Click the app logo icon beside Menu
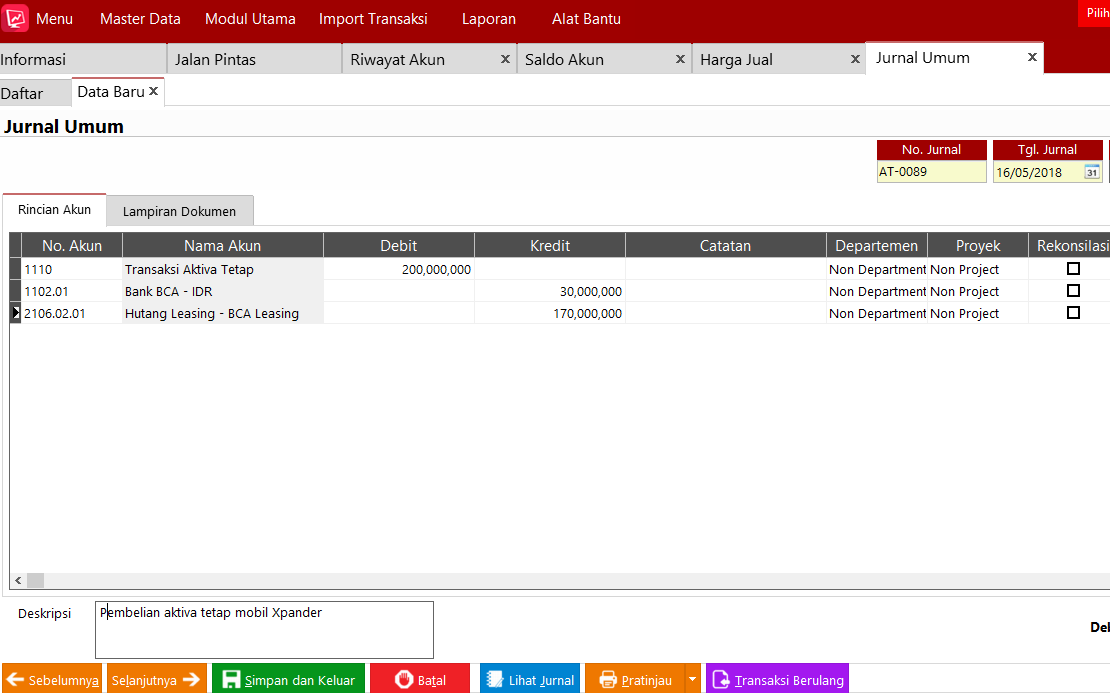1110x696 pixels. click(17, 19)
